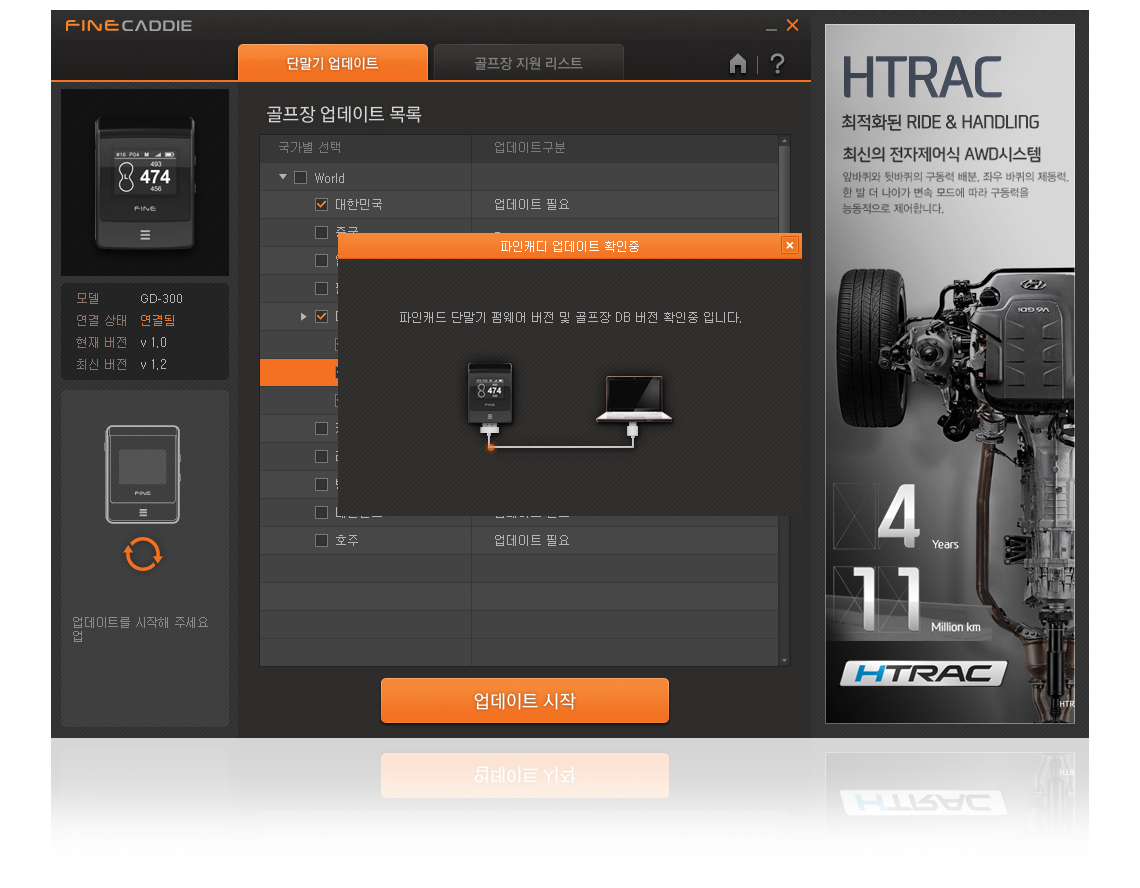Open the help question mark icon

coord(777,64)
